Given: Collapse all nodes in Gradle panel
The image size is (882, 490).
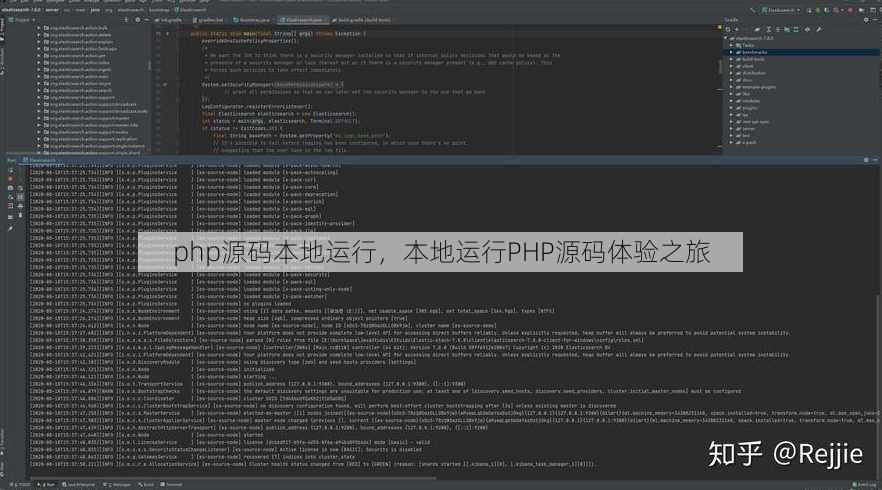Looking at the screenshot, I should pos(778,29).
